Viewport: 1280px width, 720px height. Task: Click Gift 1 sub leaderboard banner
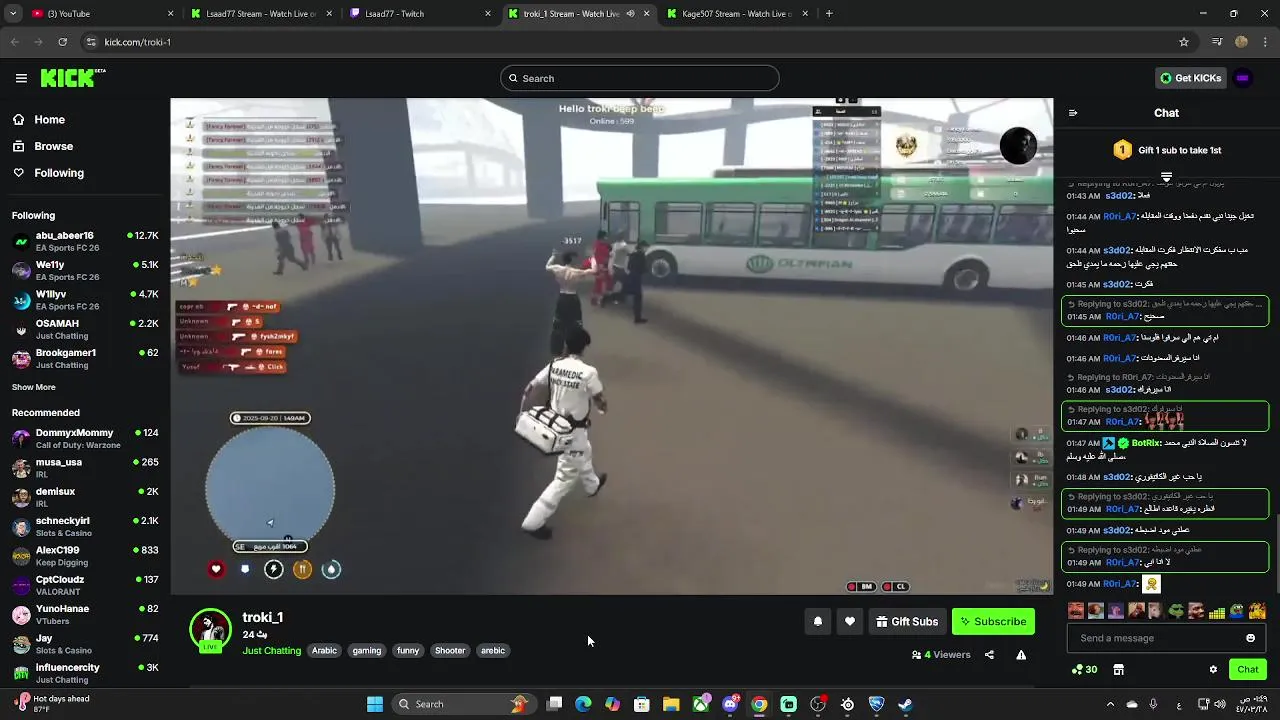(1166, 150)
